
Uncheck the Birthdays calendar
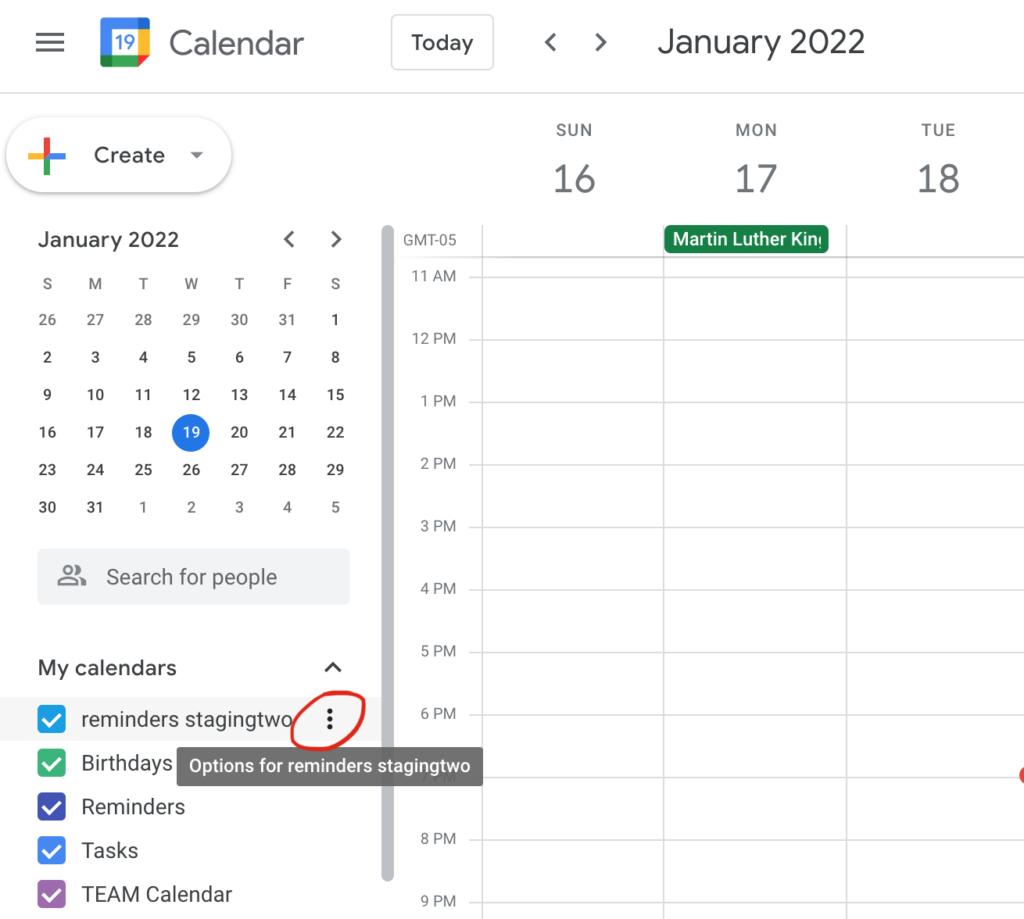[x=51, y=763]
